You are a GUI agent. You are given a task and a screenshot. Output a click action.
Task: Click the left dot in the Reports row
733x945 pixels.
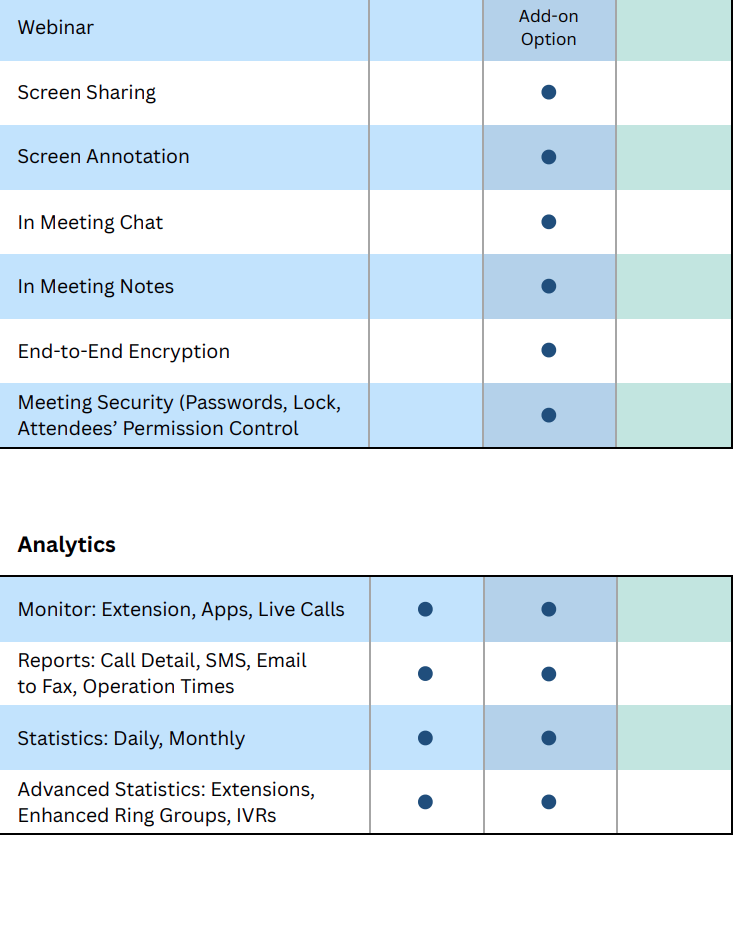(x=425, y=674)
